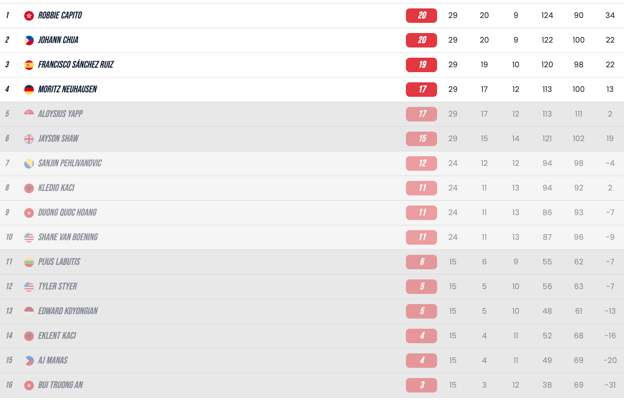Open Johann Chua's player page
Image resolution: width=624 pixels, height=400 pixels.
point(58,40)
